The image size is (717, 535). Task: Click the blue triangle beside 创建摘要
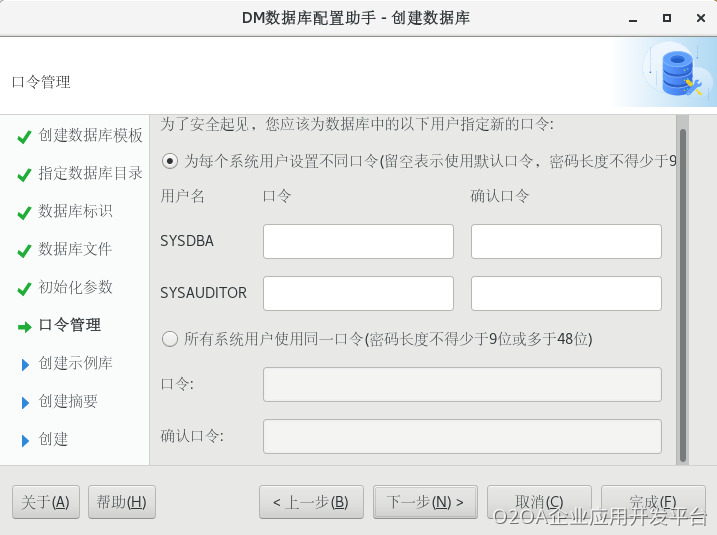[25, 402]
